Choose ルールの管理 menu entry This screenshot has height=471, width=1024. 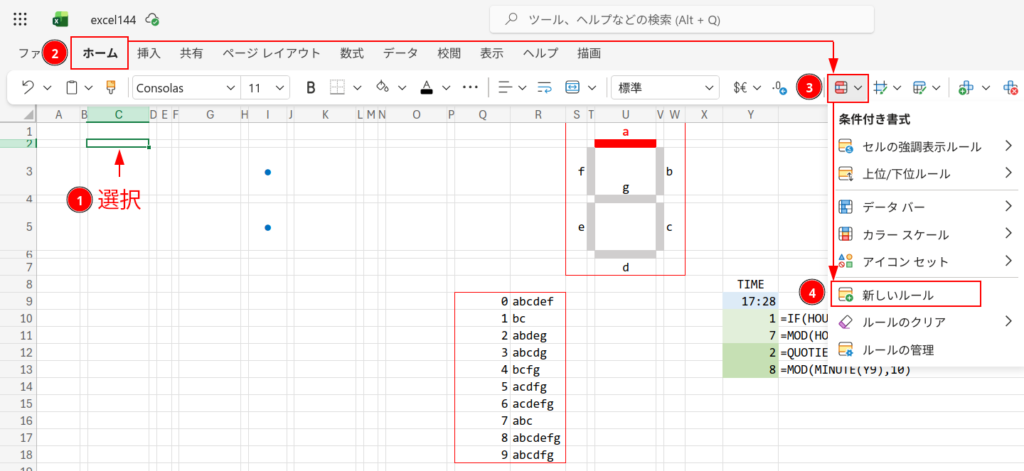click(897, 349)
